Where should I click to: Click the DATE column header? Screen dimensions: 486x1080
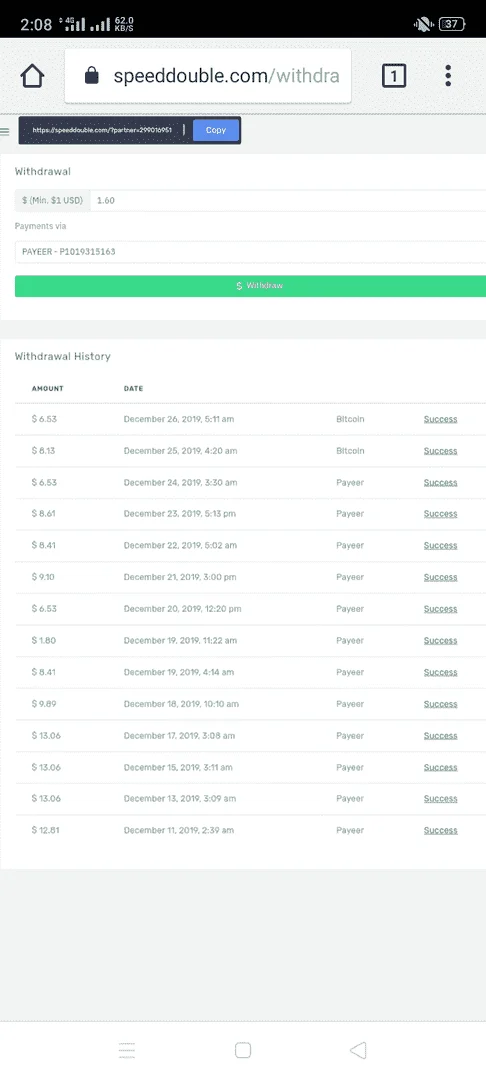tap(134, 388)
